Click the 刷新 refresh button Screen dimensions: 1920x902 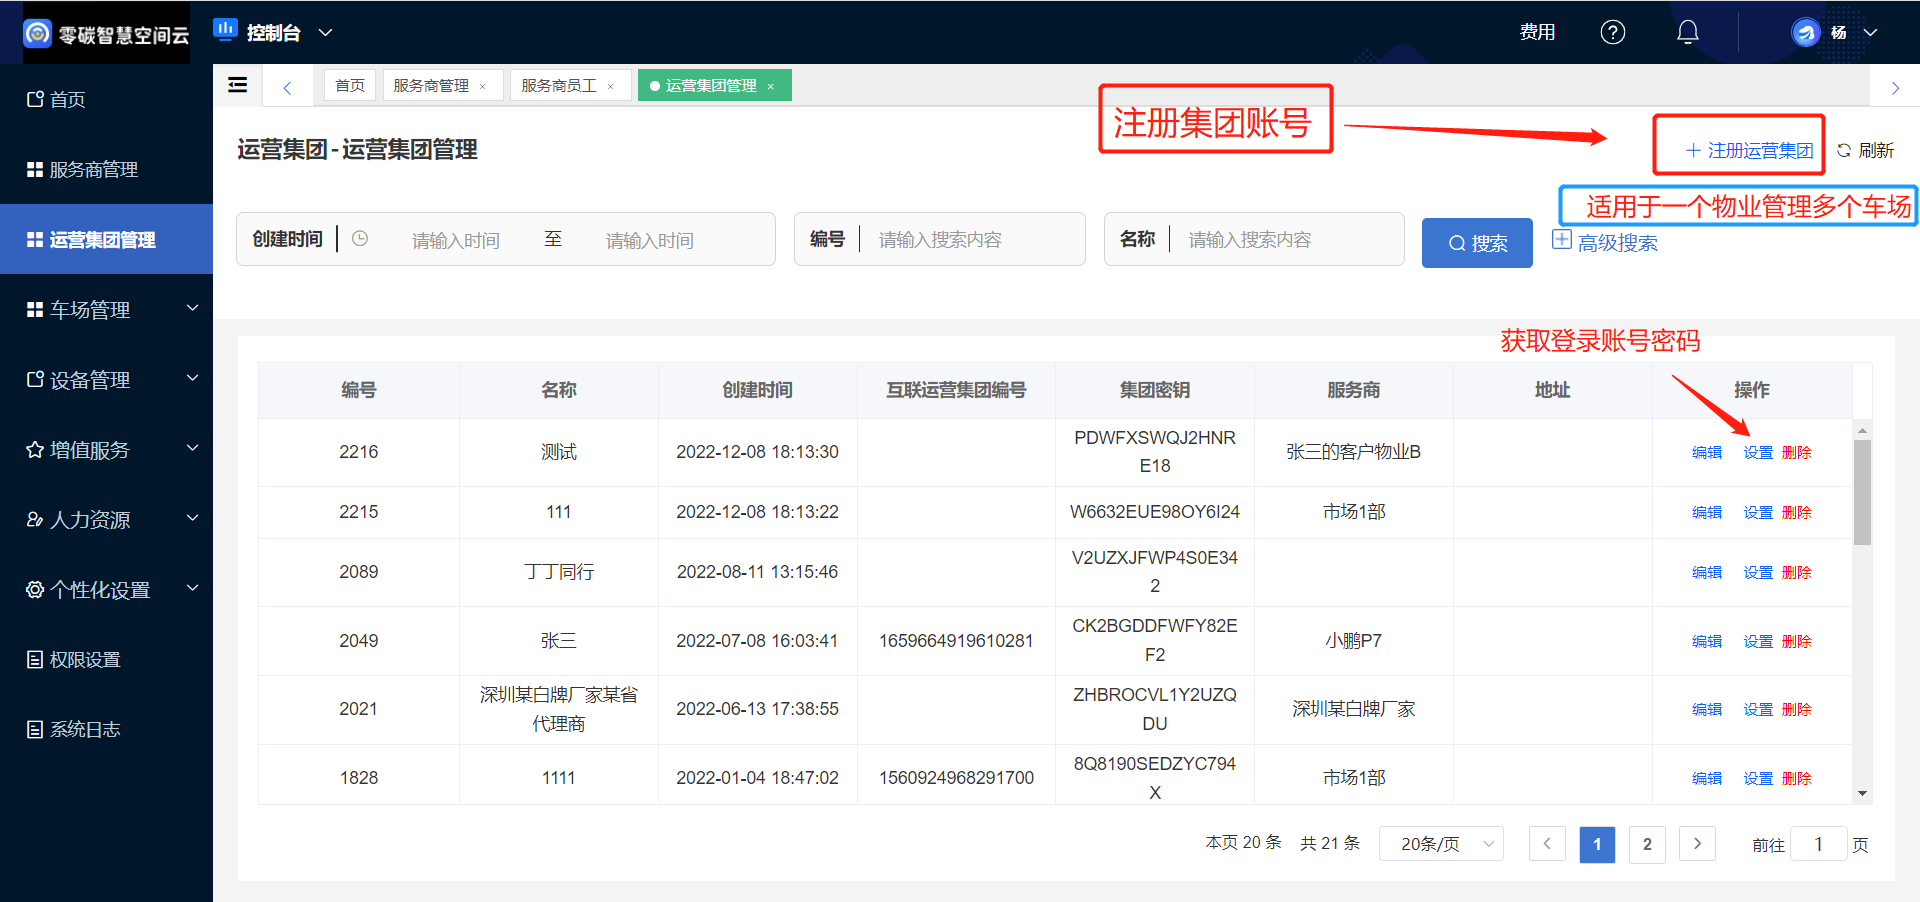click(1866, 150)
